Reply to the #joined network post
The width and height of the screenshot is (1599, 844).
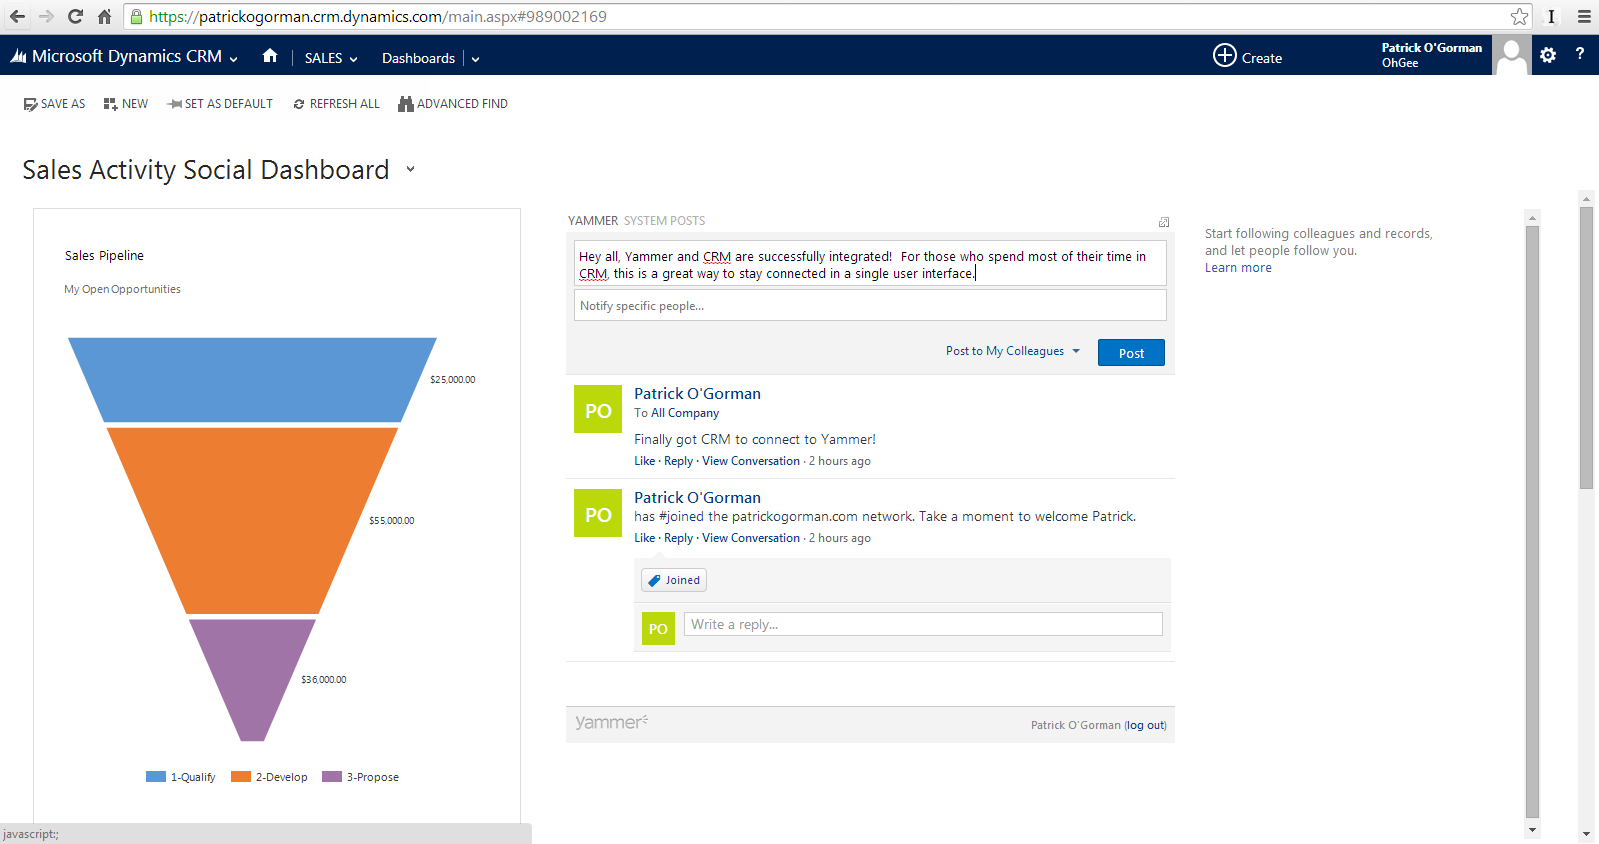coord(678,538)
